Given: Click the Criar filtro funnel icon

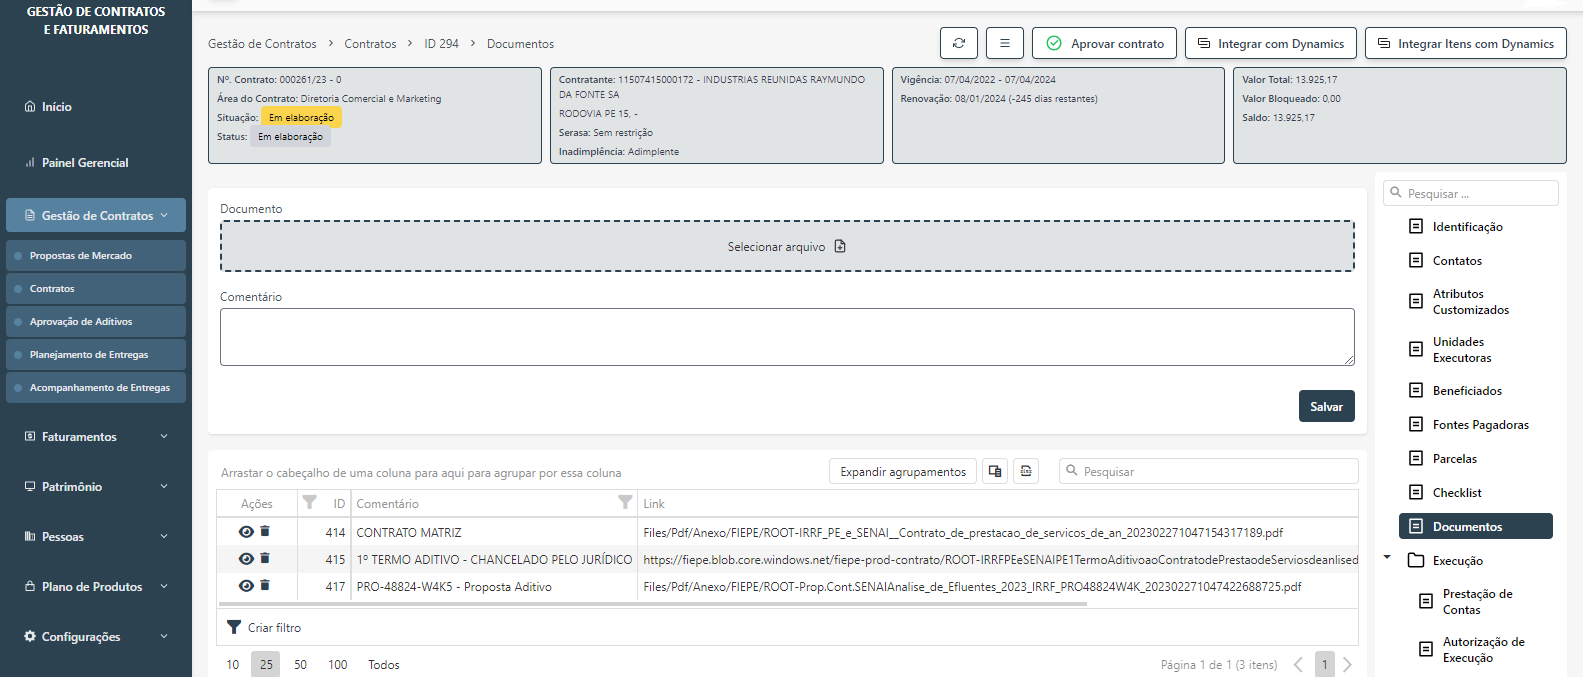Looking at the screenshot, I should pyautogui.click(x=234, y=628).
